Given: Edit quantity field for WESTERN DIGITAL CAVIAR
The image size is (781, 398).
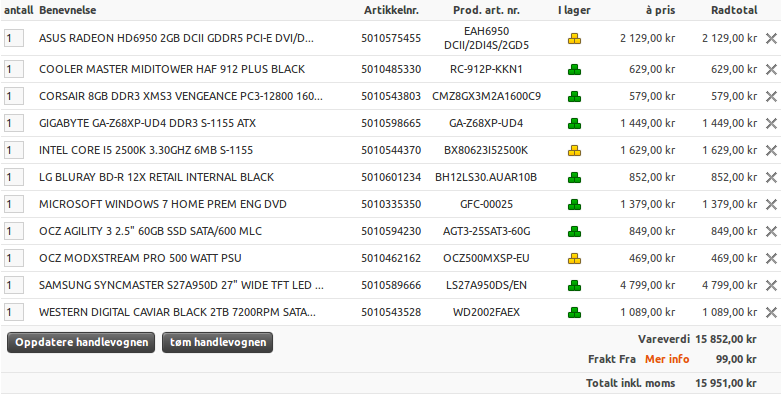Looking at the screenshot, I should tap(14, 312).
